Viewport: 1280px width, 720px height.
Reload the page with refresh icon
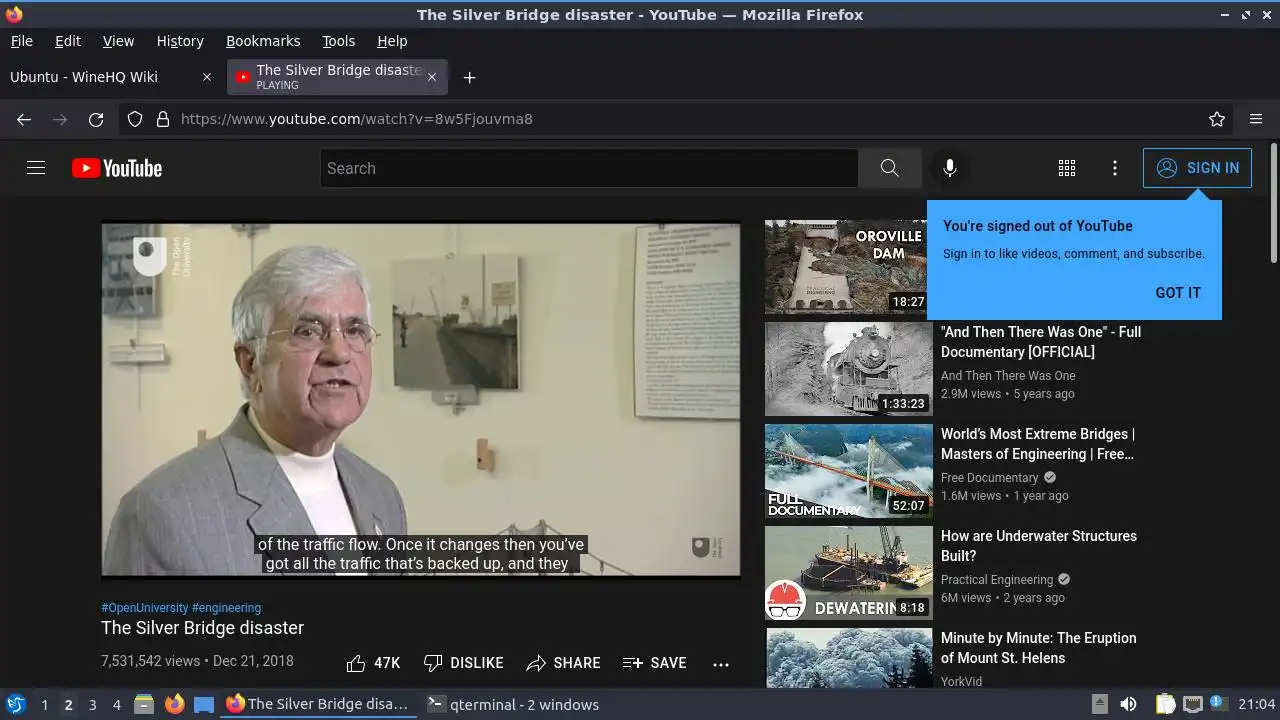click(96, 119)
